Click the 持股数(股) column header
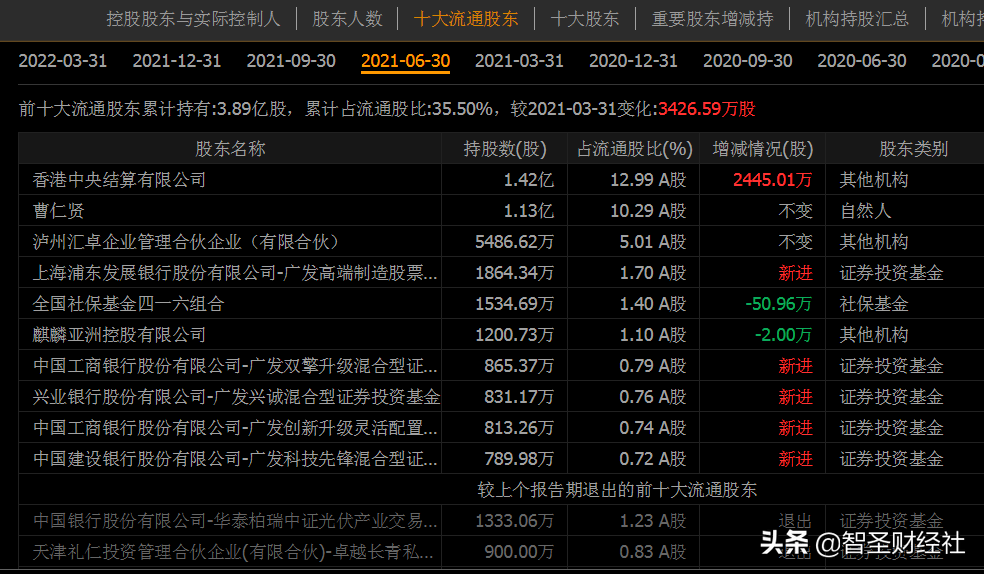Viewport: 984px width, 574px height. tap(505, 149)
